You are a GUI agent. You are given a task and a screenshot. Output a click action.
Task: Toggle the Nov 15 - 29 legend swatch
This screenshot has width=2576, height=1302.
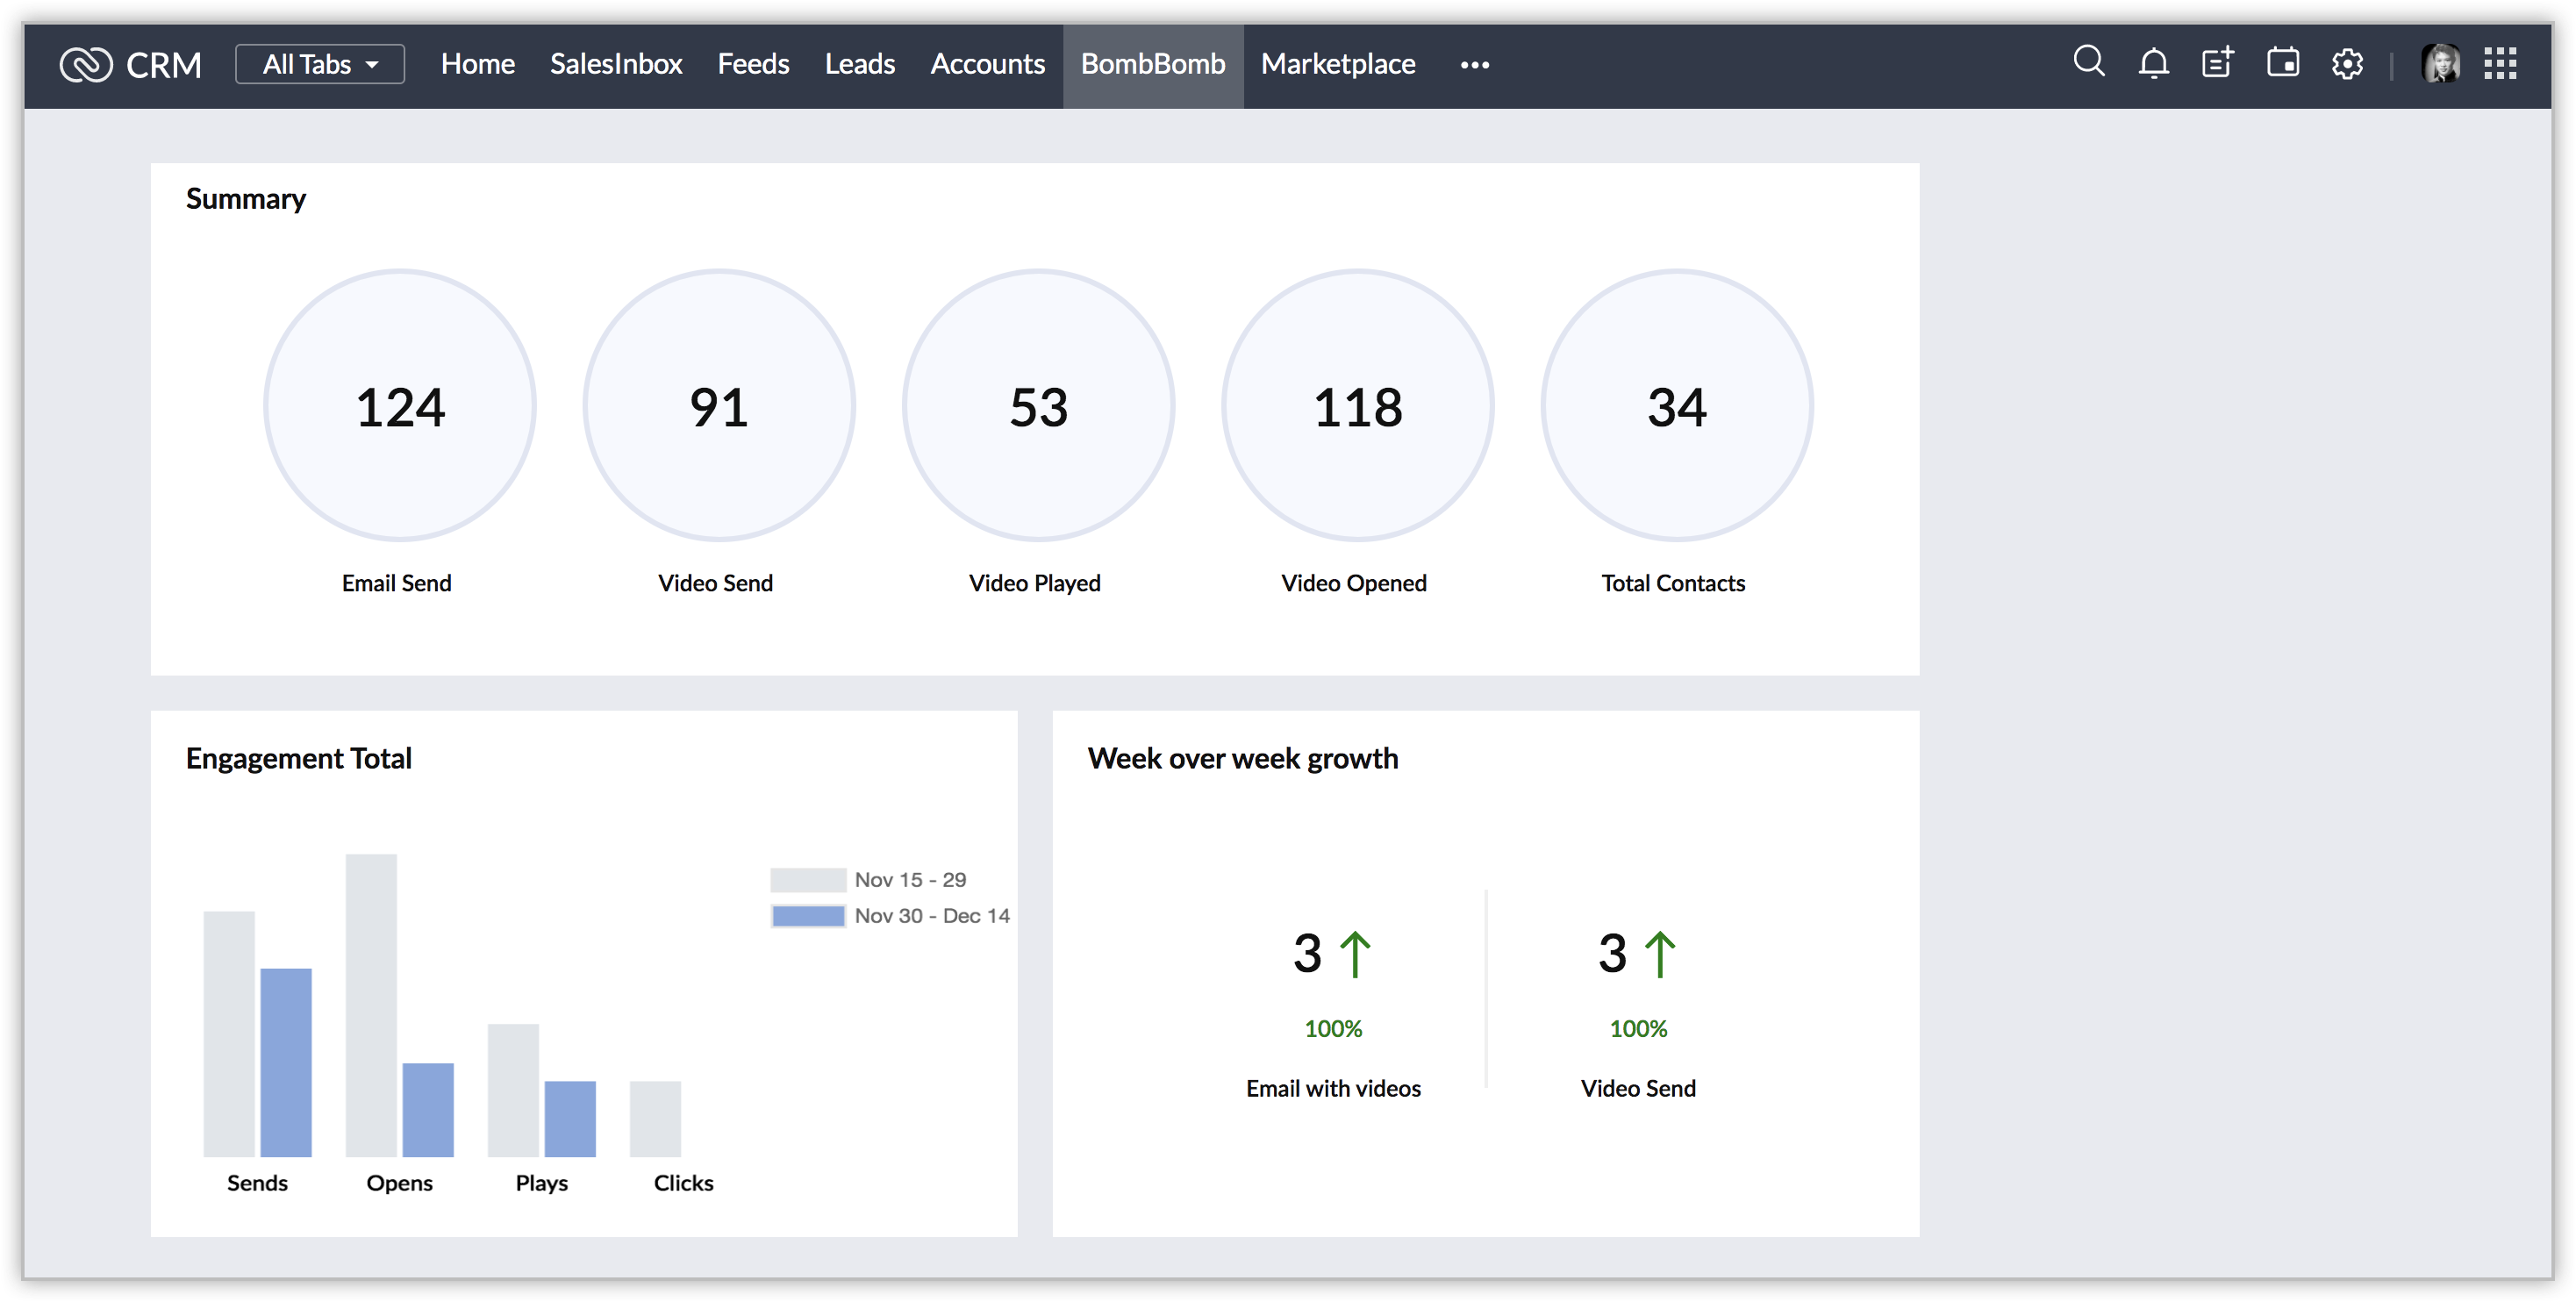coord(808,880)
